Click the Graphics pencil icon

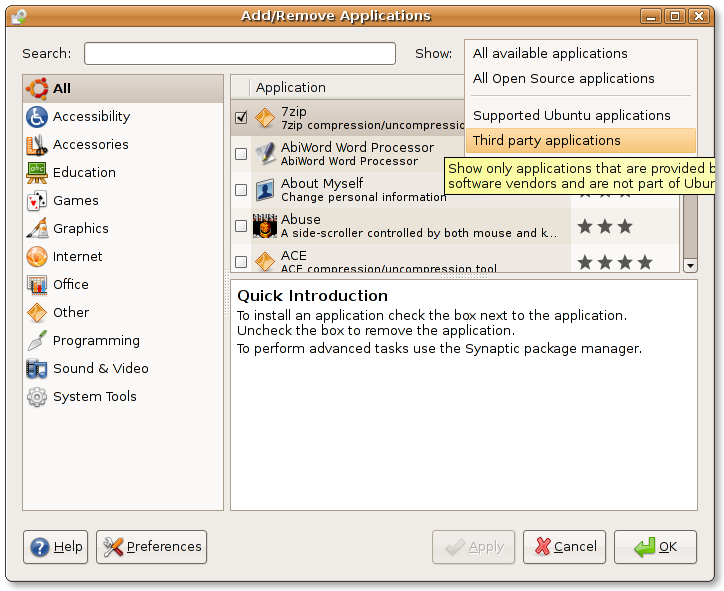37,229
